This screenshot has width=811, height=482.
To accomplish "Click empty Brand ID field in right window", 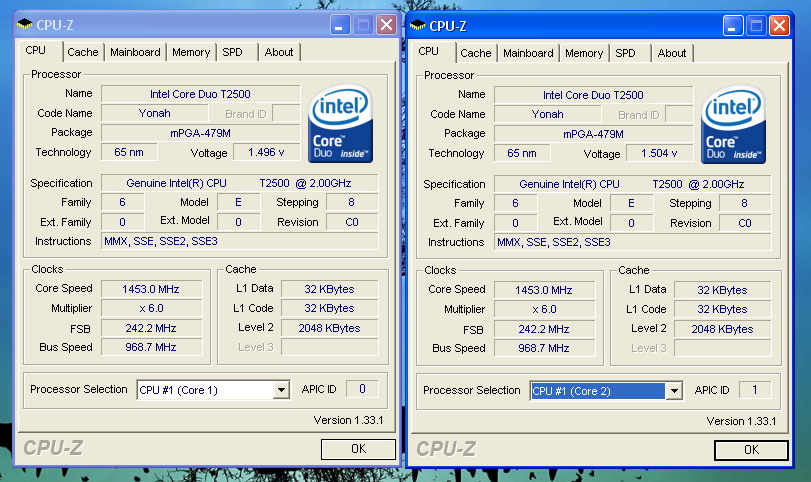I will click(x=679, y=115).
